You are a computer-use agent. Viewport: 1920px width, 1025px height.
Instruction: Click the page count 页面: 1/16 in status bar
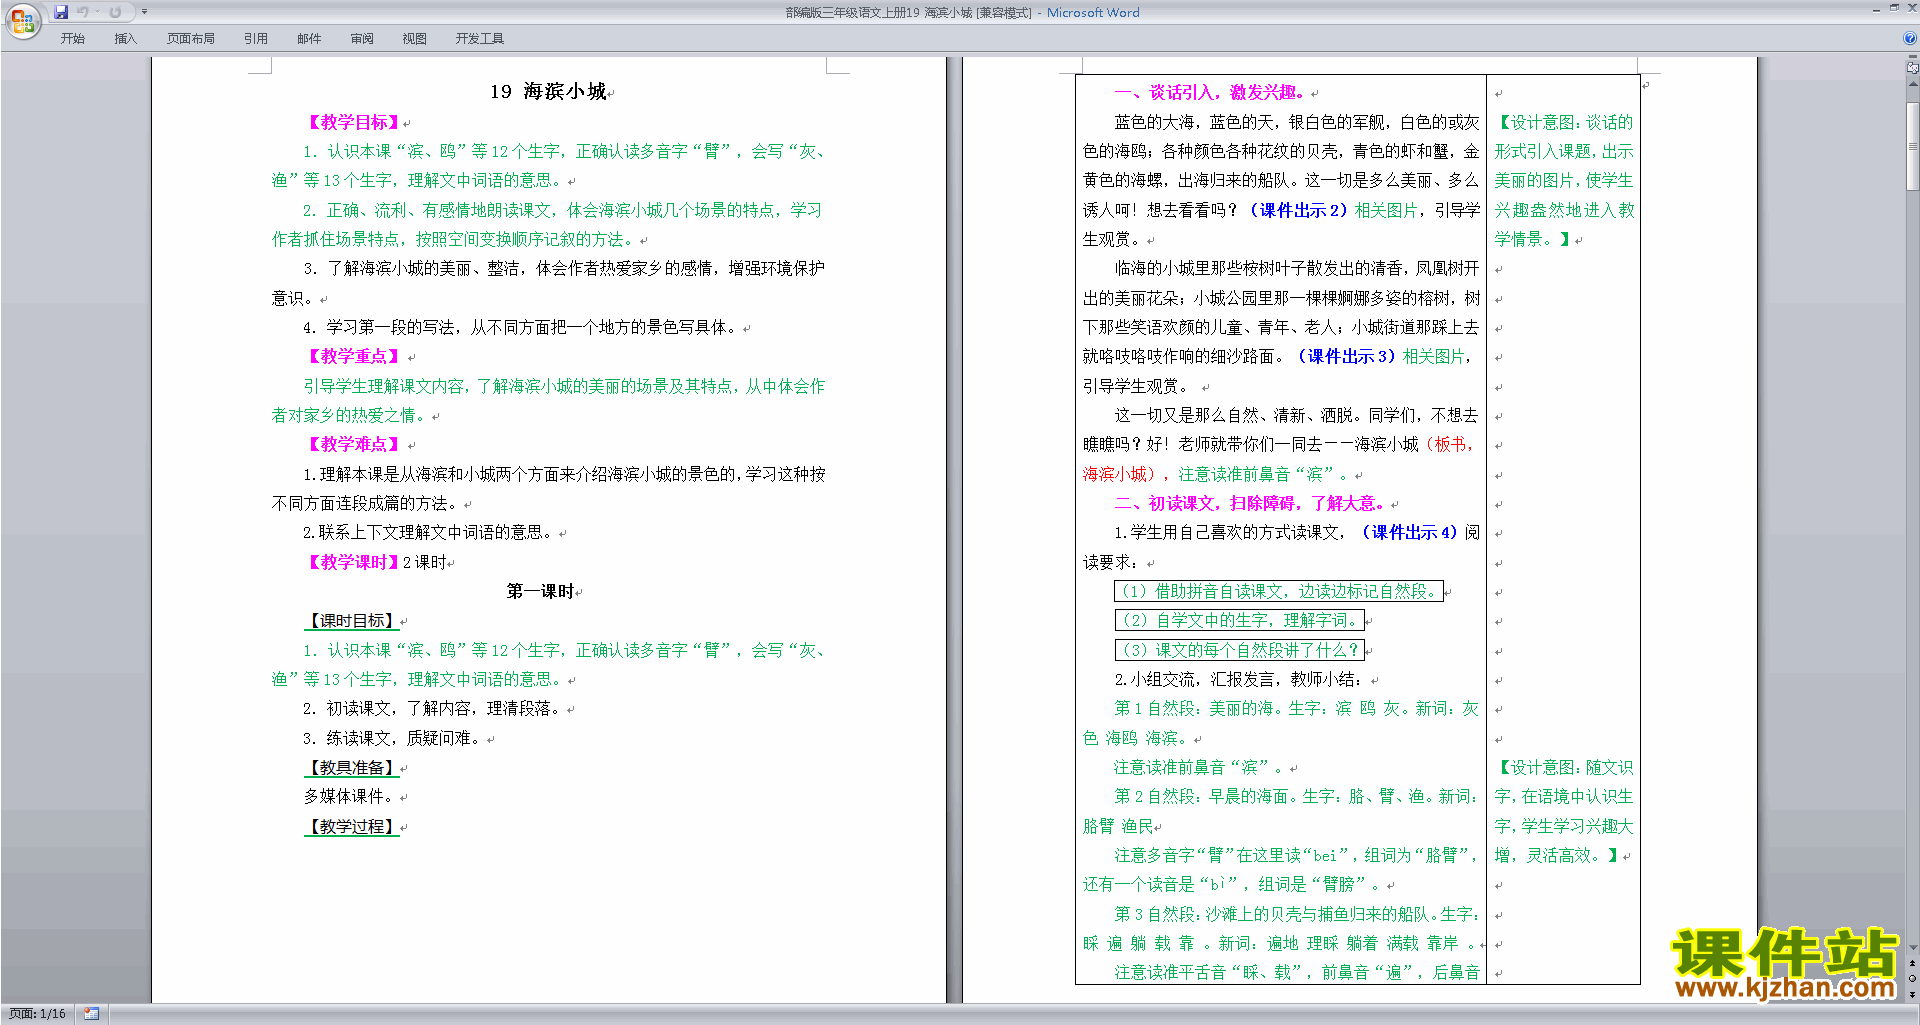37,1014
